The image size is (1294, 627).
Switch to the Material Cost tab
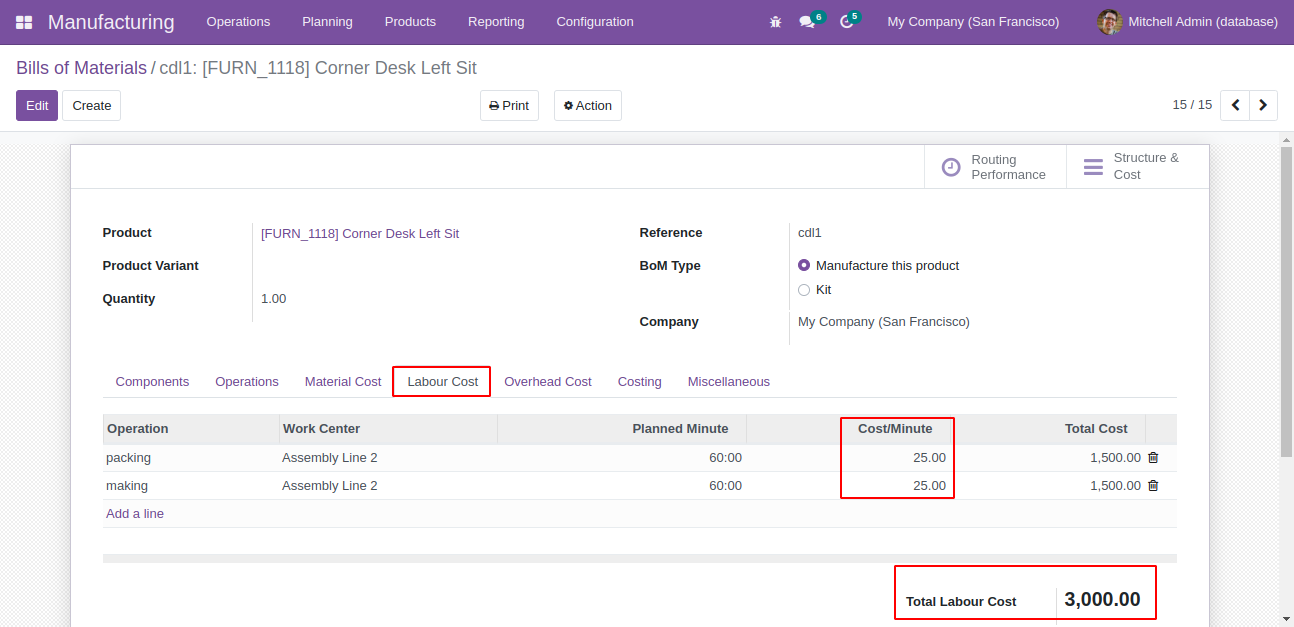[343, 382]
